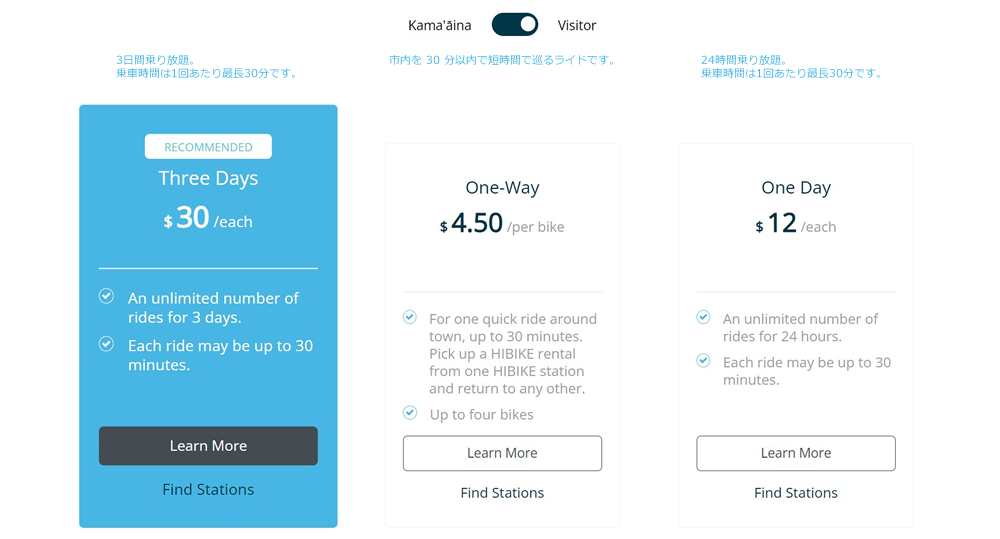Click checkmark icon beside Three Days 30-minute ride limit
The image size is (1000, 539).
pos(106,344)
